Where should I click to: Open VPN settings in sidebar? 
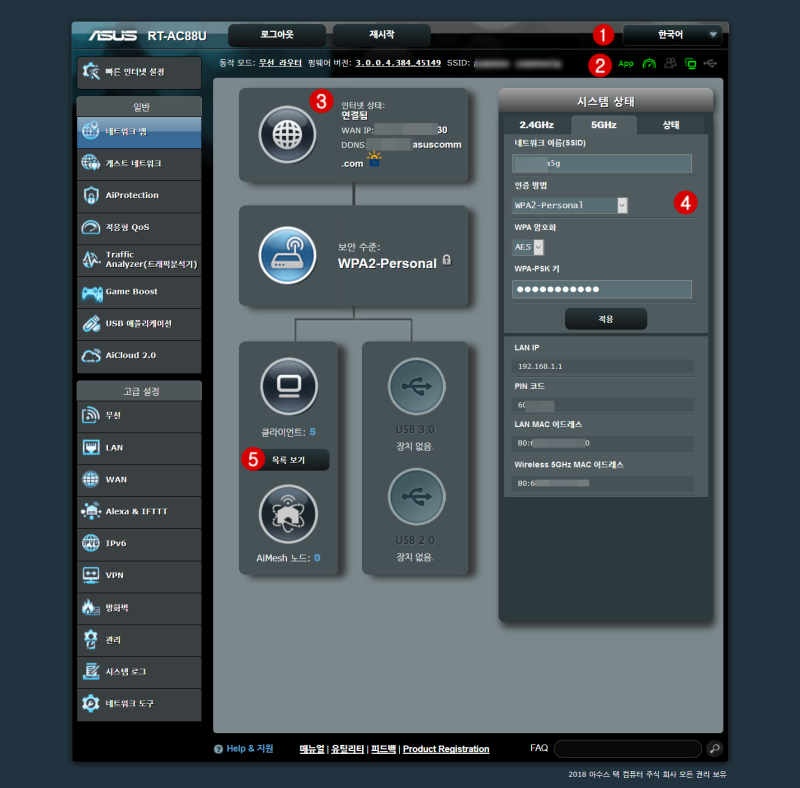coord(139,576)
